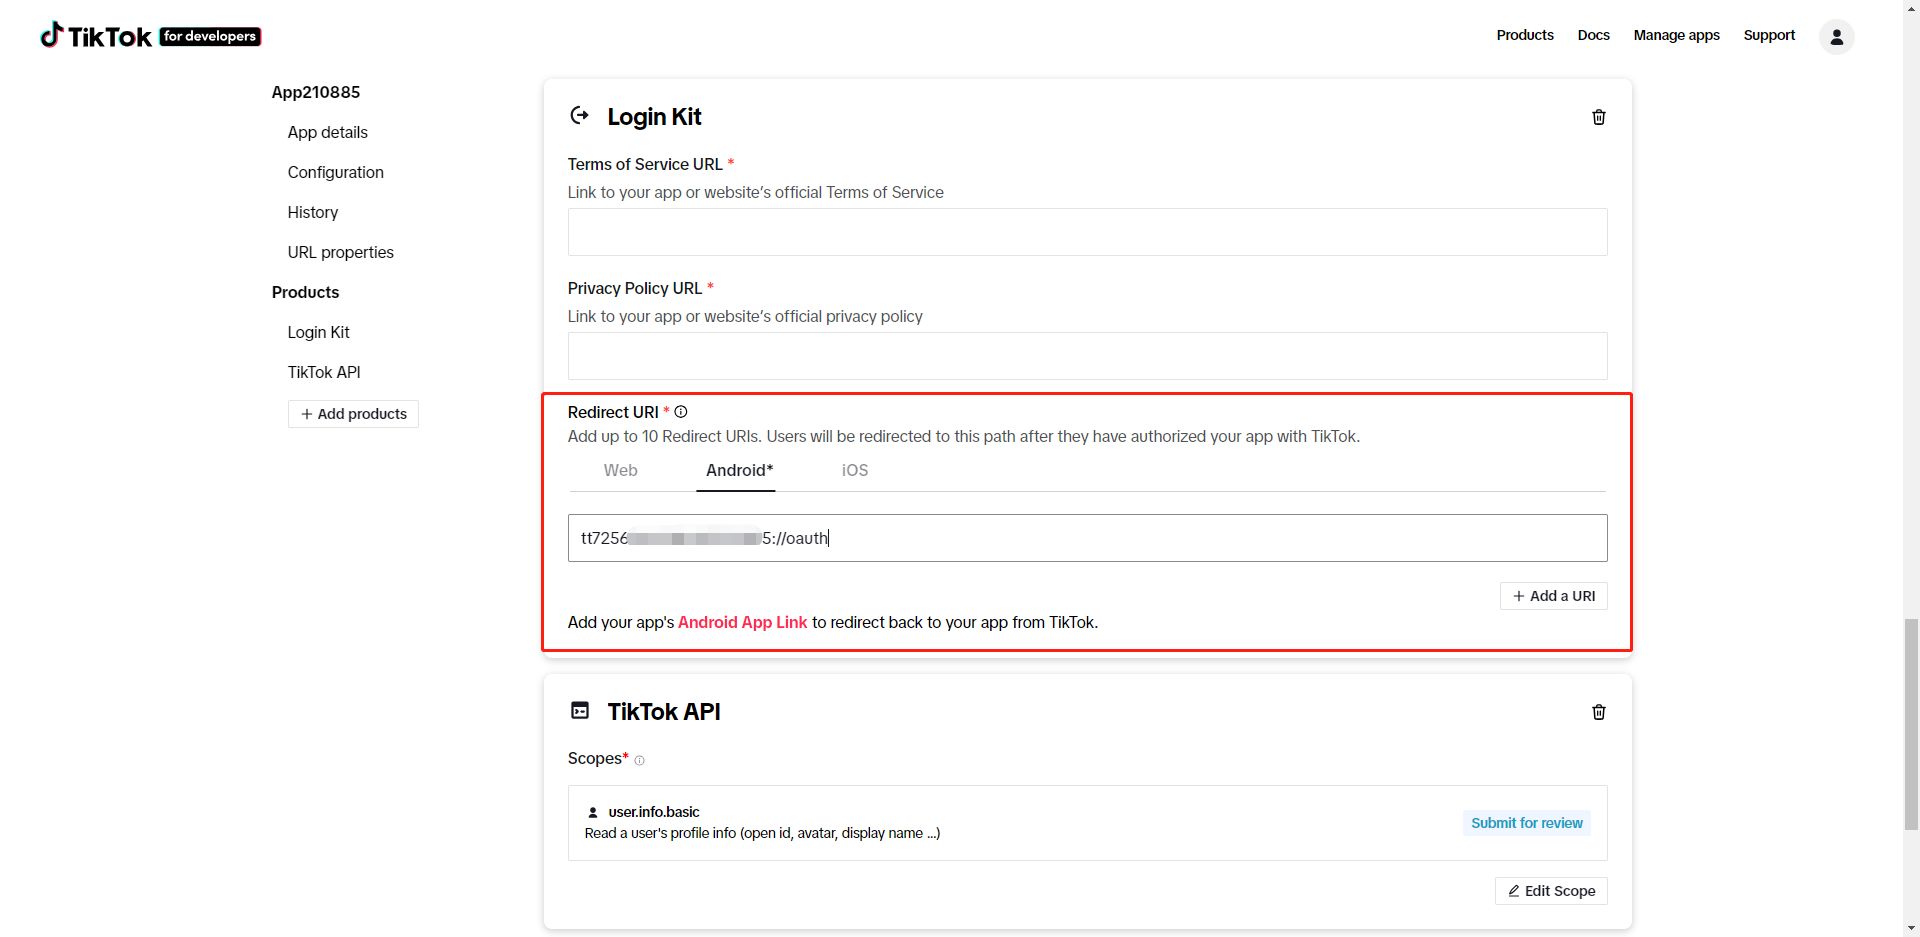Delete the TikTok API product via trash icon

click(1599, 712)
